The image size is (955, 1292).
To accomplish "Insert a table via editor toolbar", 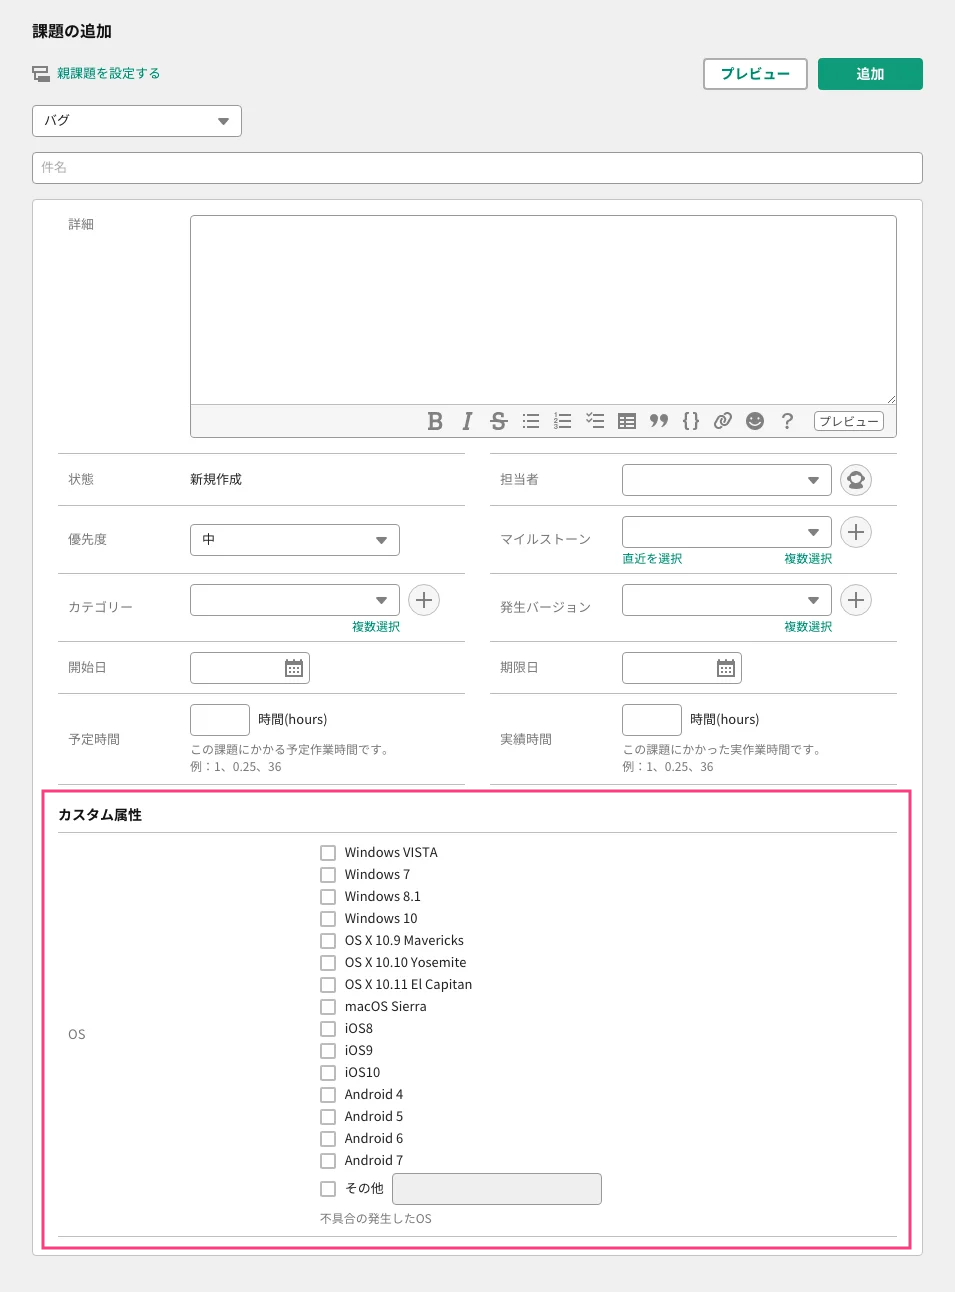I will pyautogui.click(x=627, y=421).
